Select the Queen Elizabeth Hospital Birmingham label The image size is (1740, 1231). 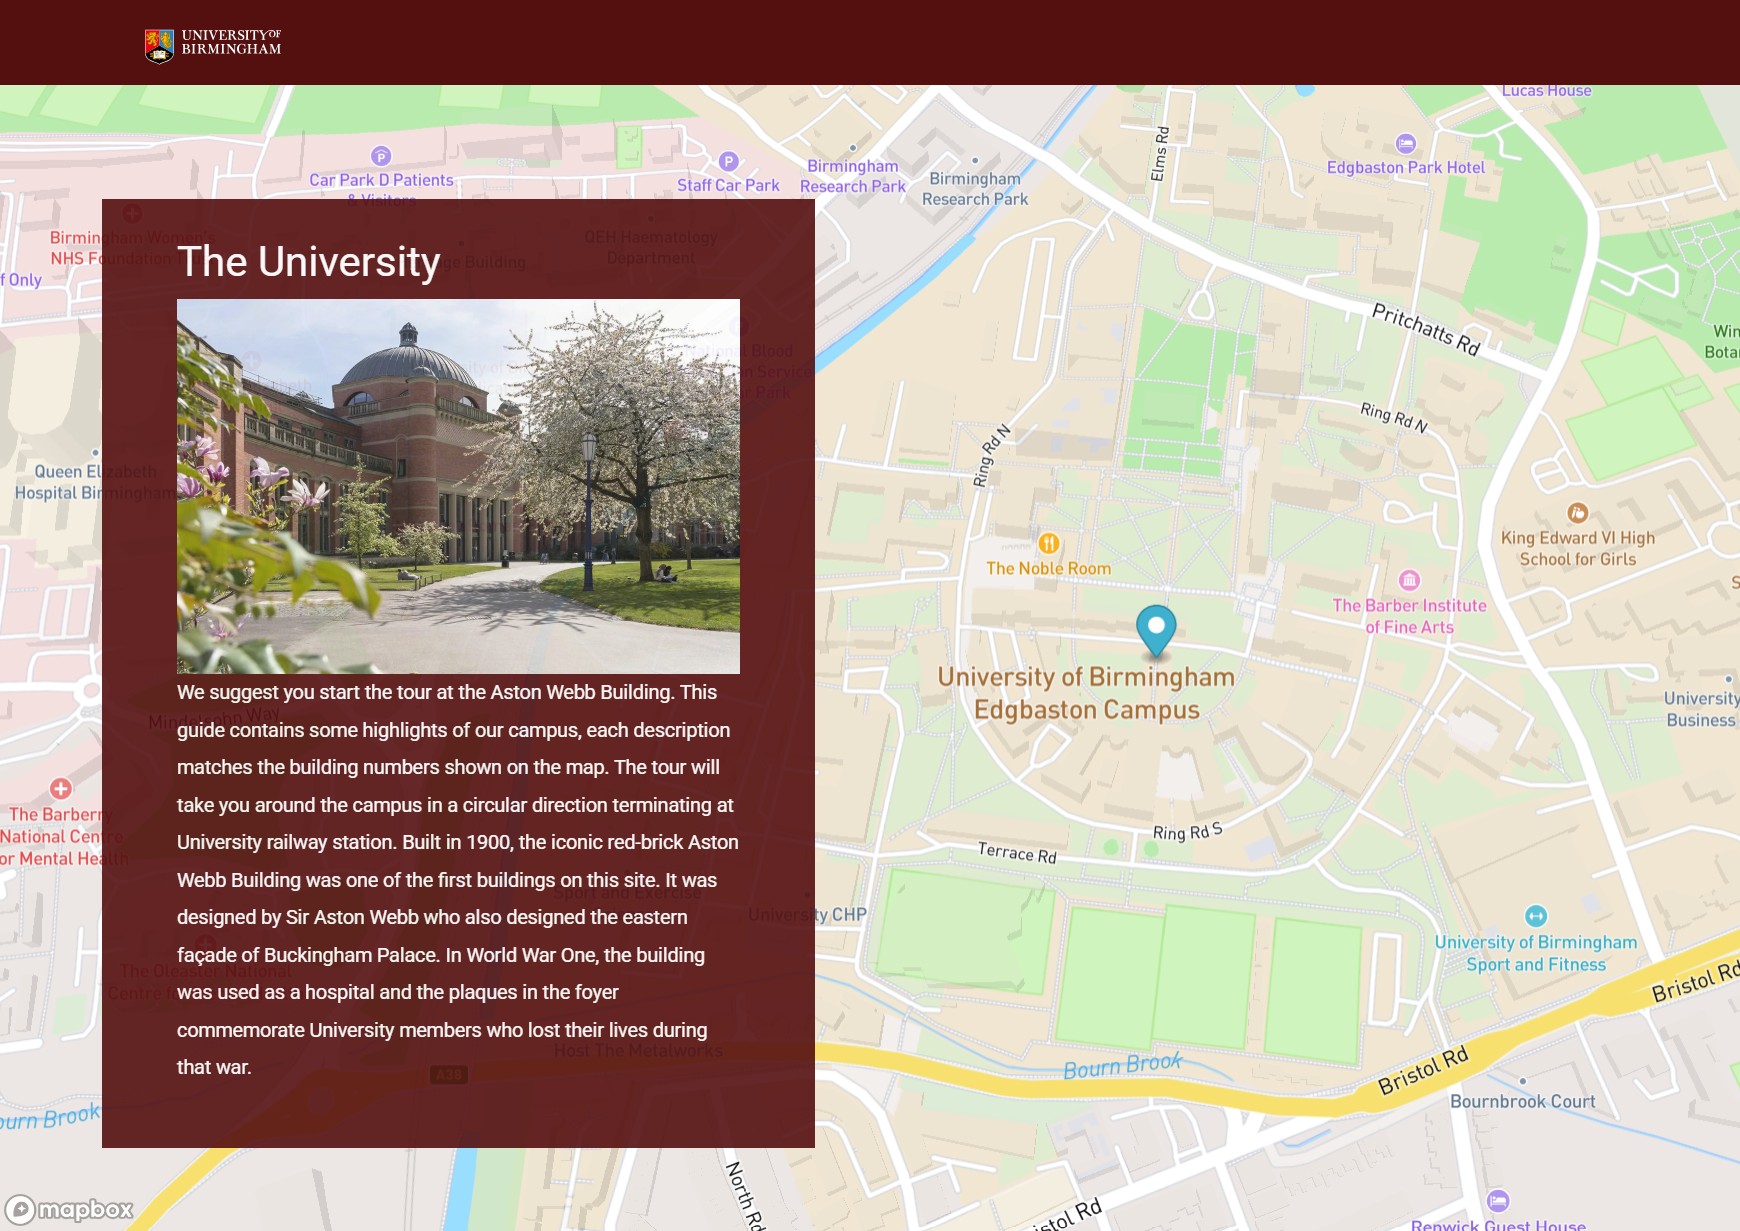point(95,482)
